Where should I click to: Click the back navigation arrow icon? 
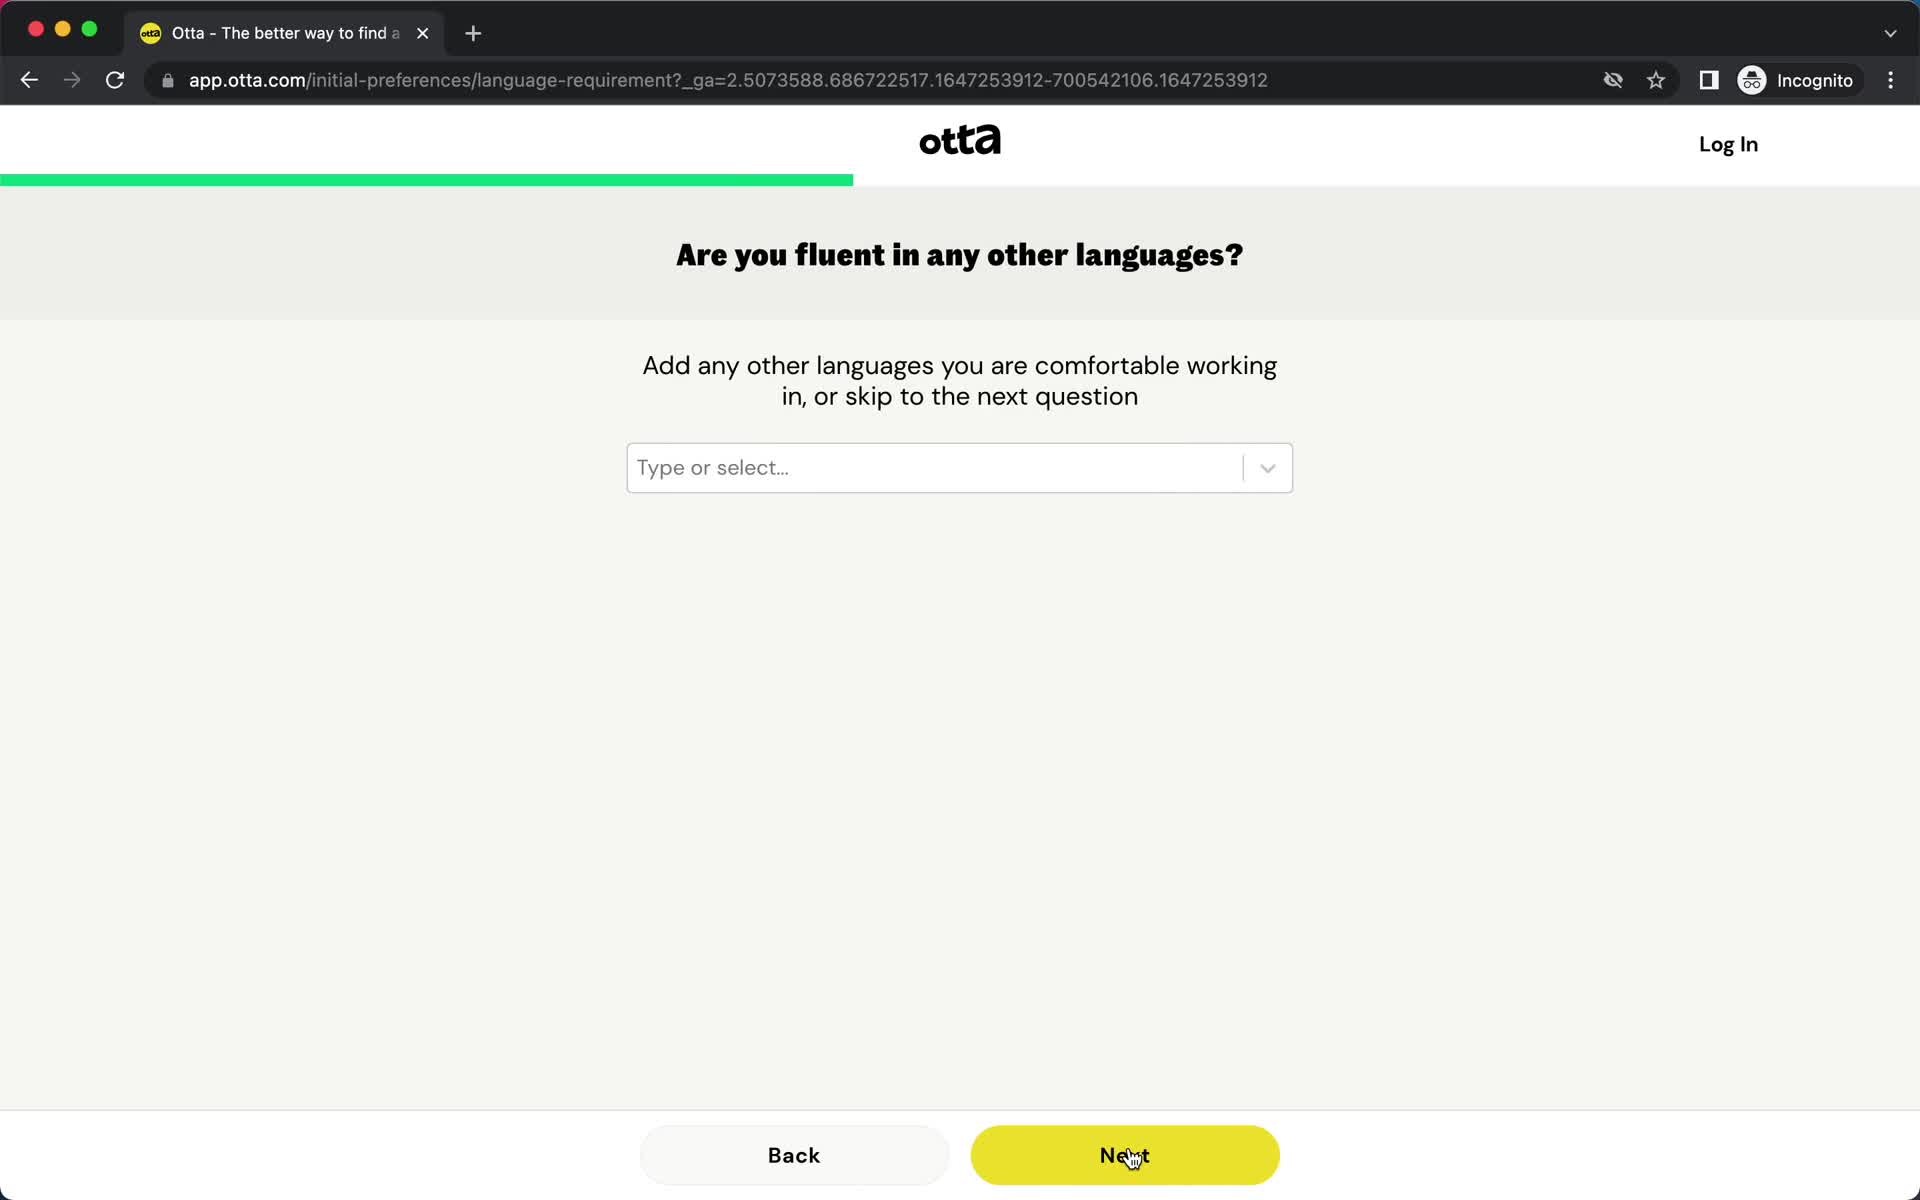tap(29, 79)
